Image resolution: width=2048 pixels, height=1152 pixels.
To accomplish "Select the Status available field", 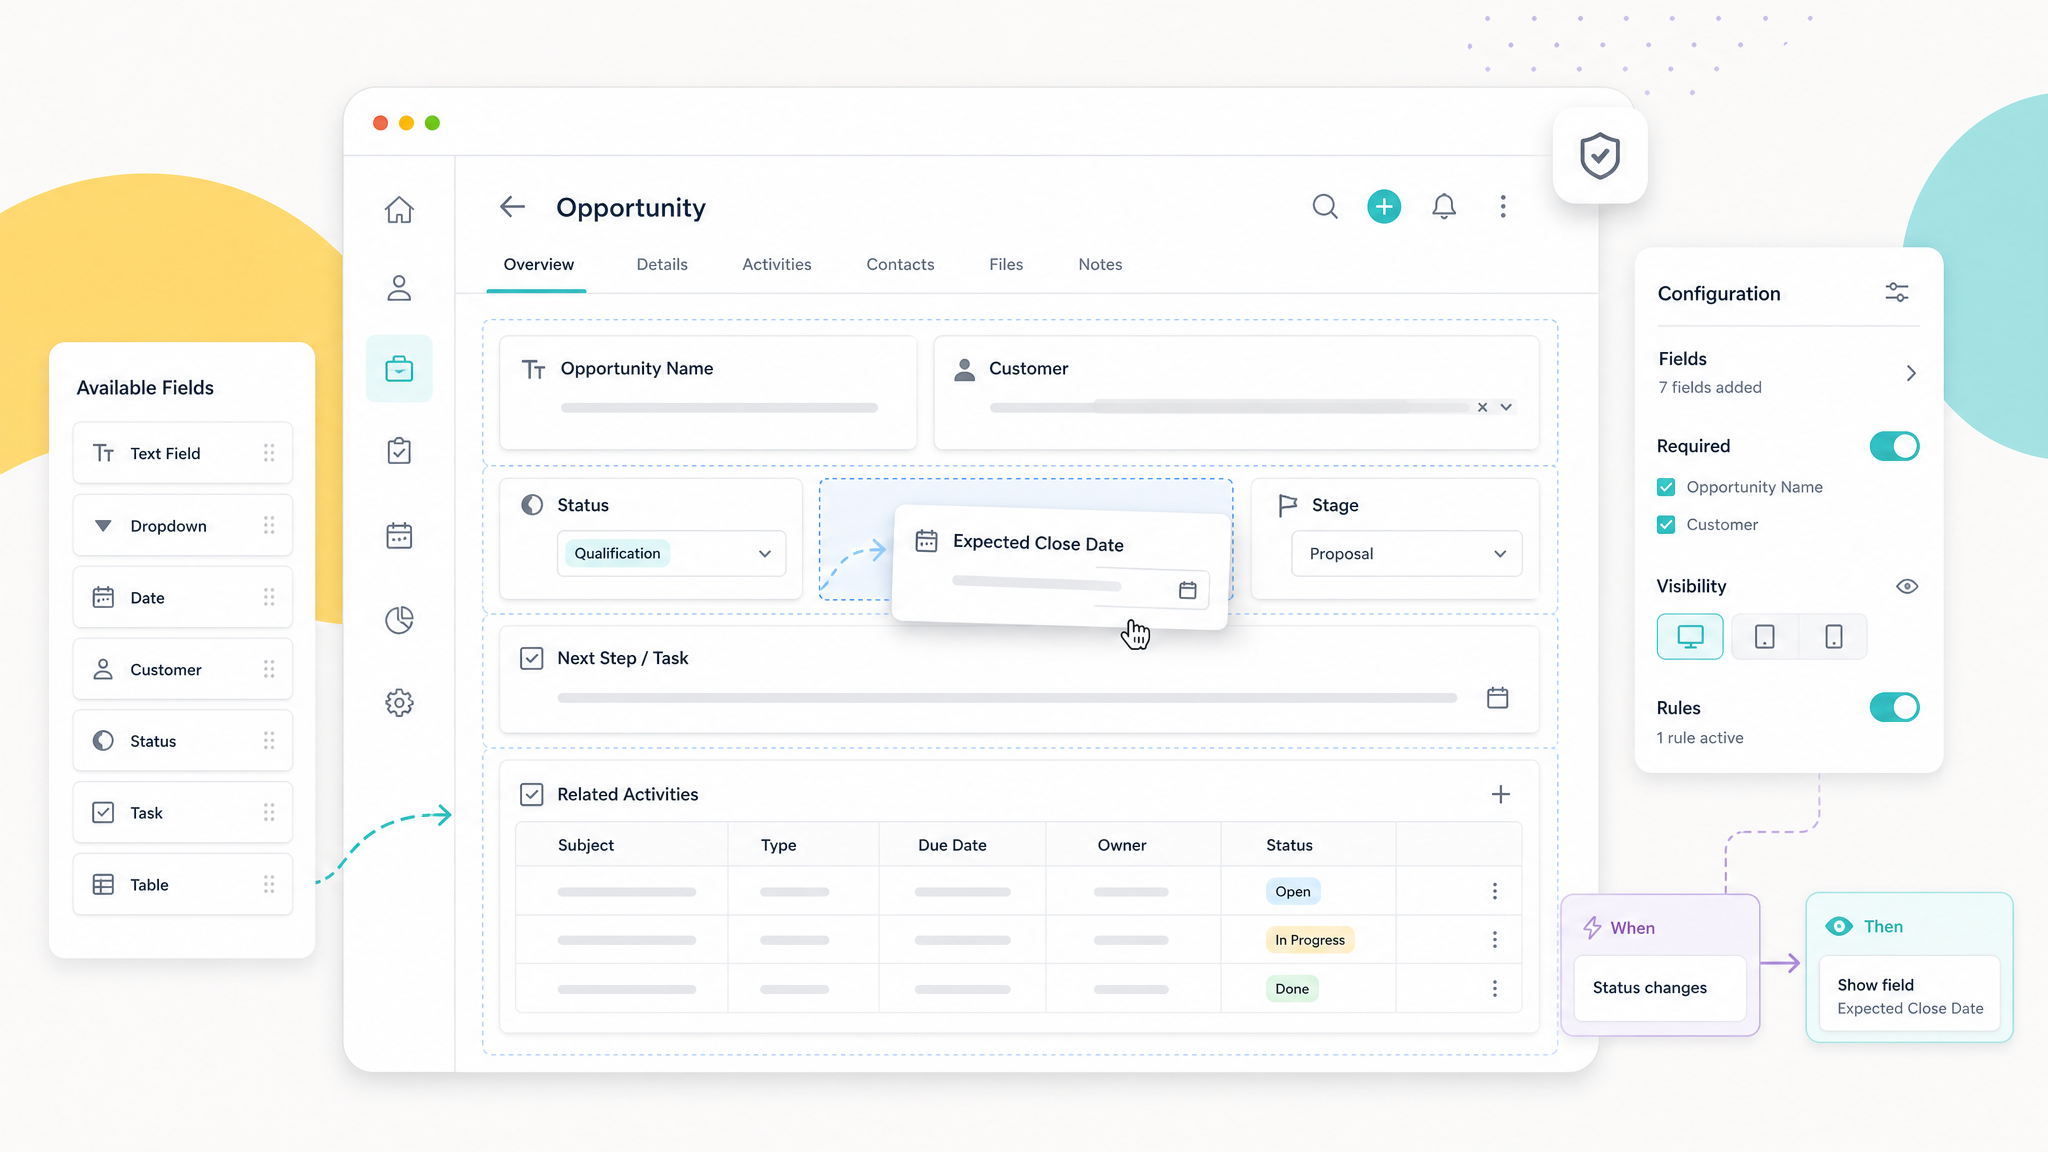I will click(183, 741).
